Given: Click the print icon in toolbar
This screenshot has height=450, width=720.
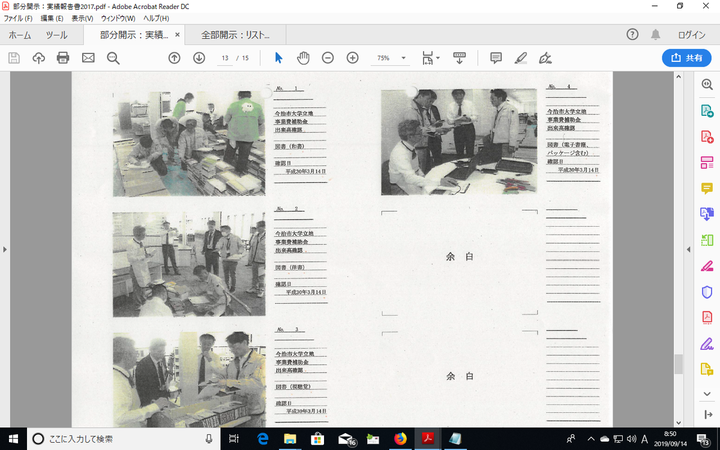Looking at the screenshot, I should [63, 58].
